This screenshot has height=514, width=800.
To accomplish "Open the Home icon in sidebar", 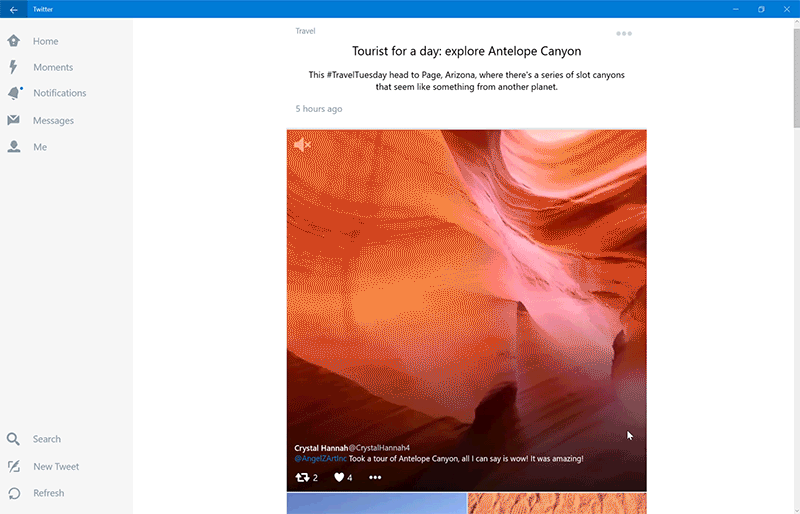I will [x=14, y=41].
